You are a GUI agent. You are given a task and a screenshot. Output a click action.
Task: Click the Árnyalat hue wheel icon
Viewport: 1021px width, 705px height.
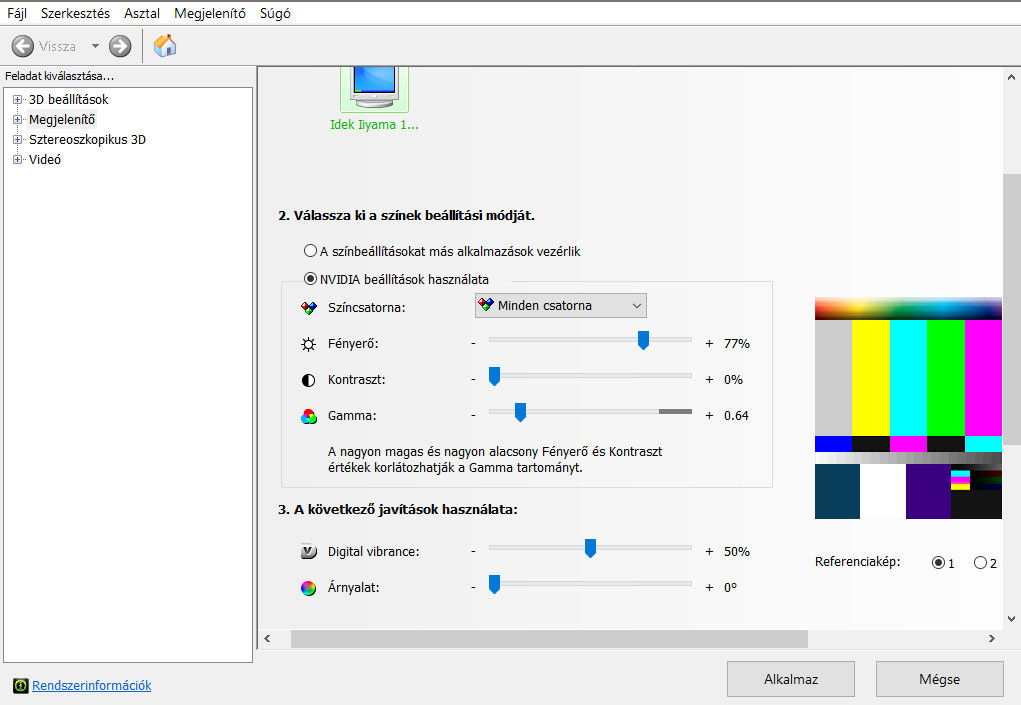309,588
